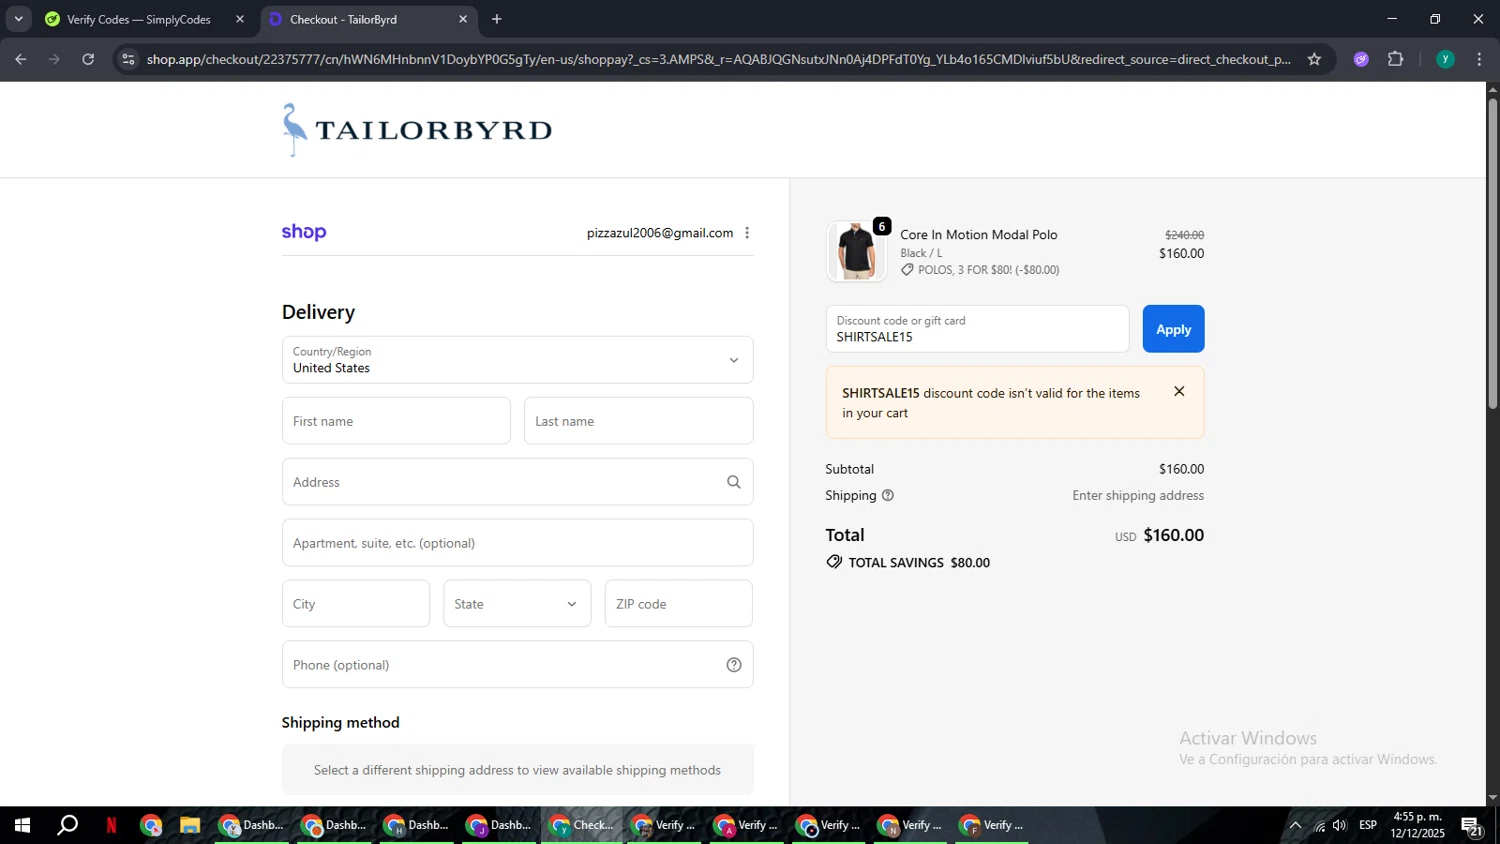
Task: Select the Apartment, suite, etc. field
Action: point(517,543)
